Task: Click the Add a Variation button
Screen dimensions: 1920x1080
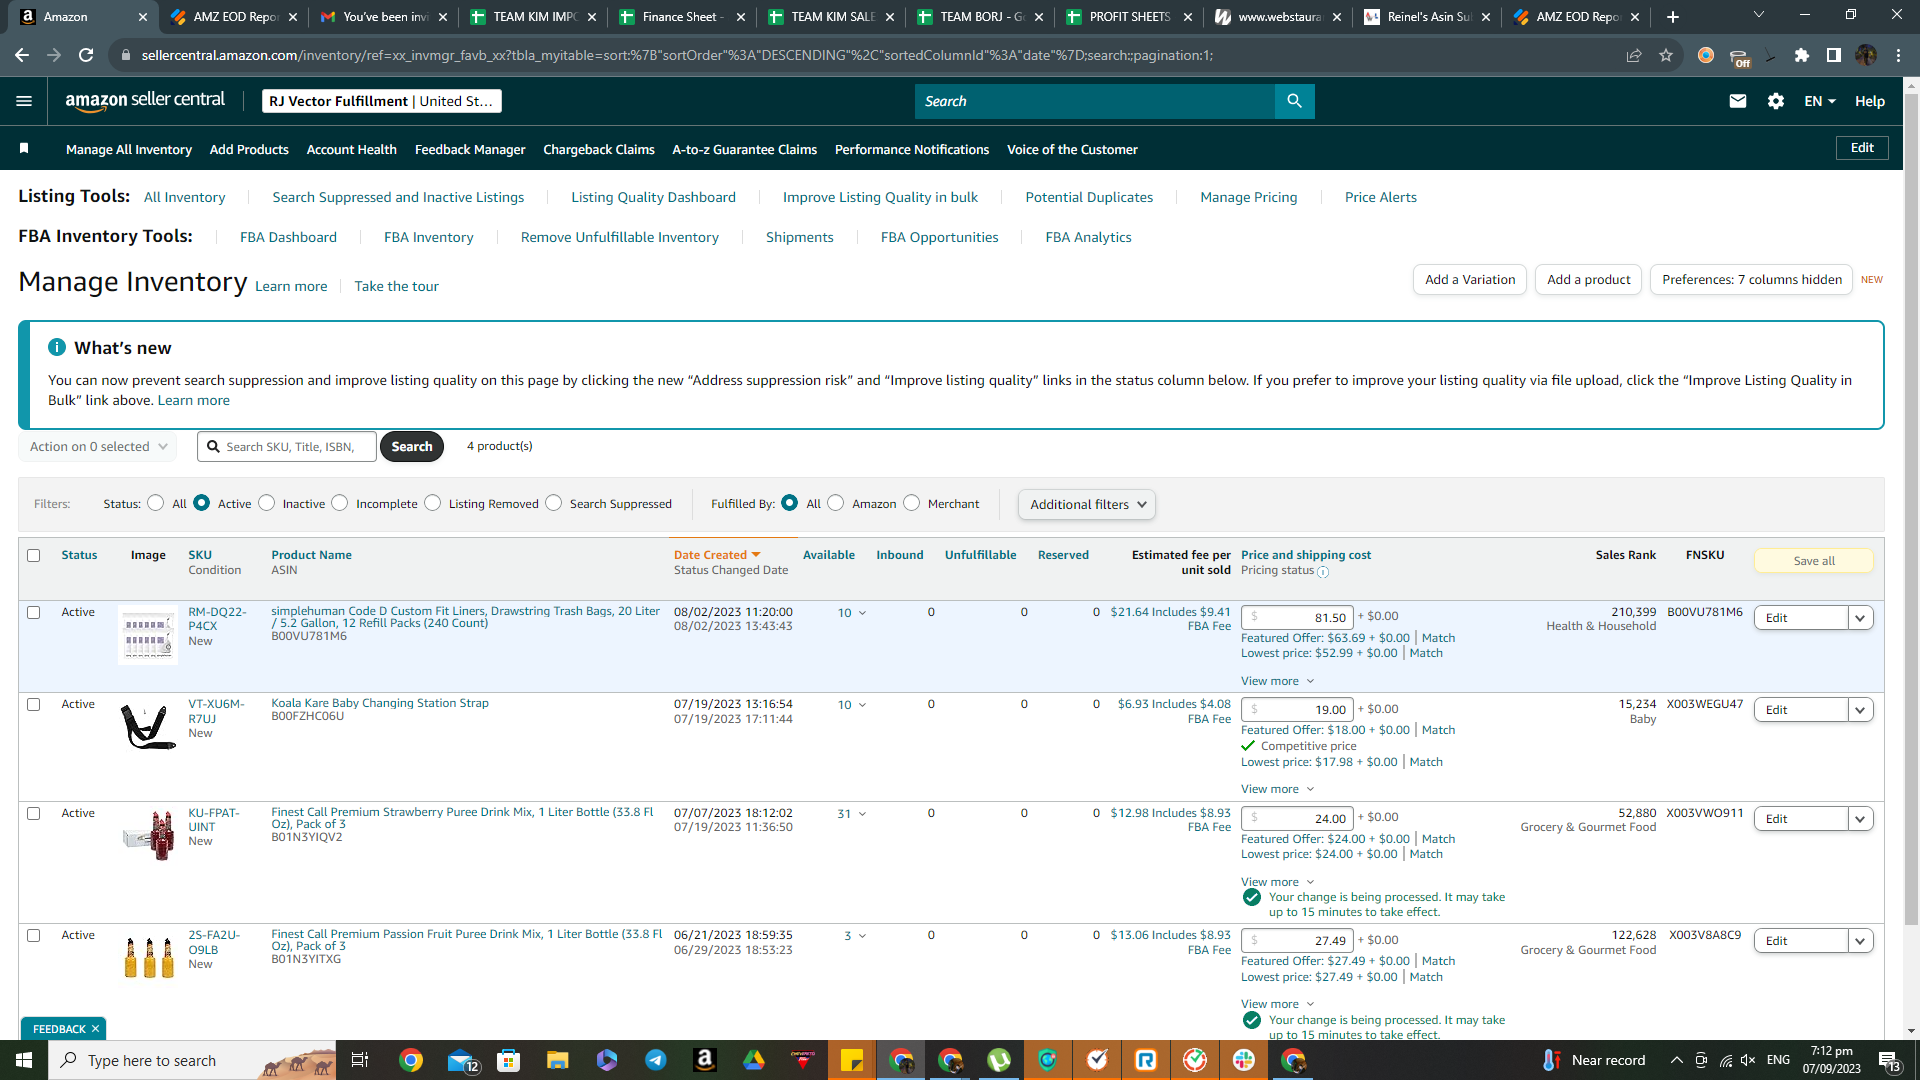Action: pyautogui.click(x=1470, y=280)
